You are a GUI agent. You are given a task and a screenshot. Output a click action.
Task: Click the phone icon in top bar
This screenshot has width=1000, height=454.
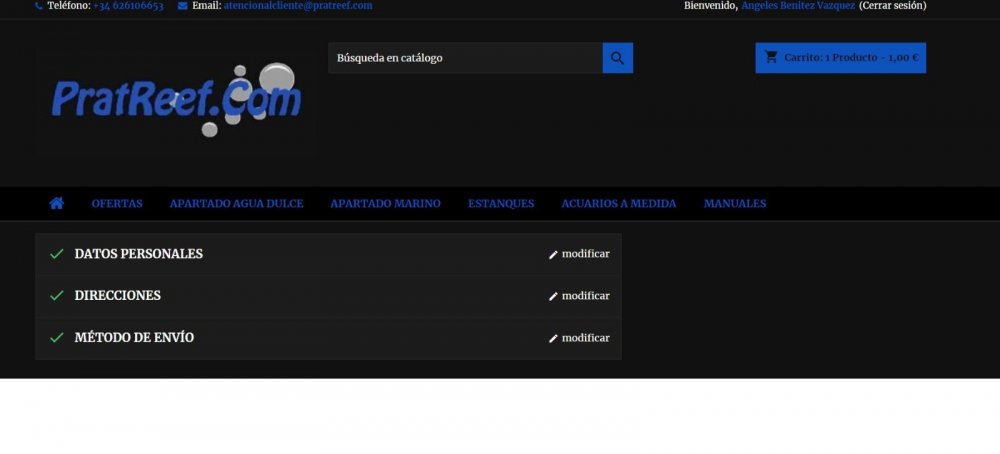pos(39,6)
